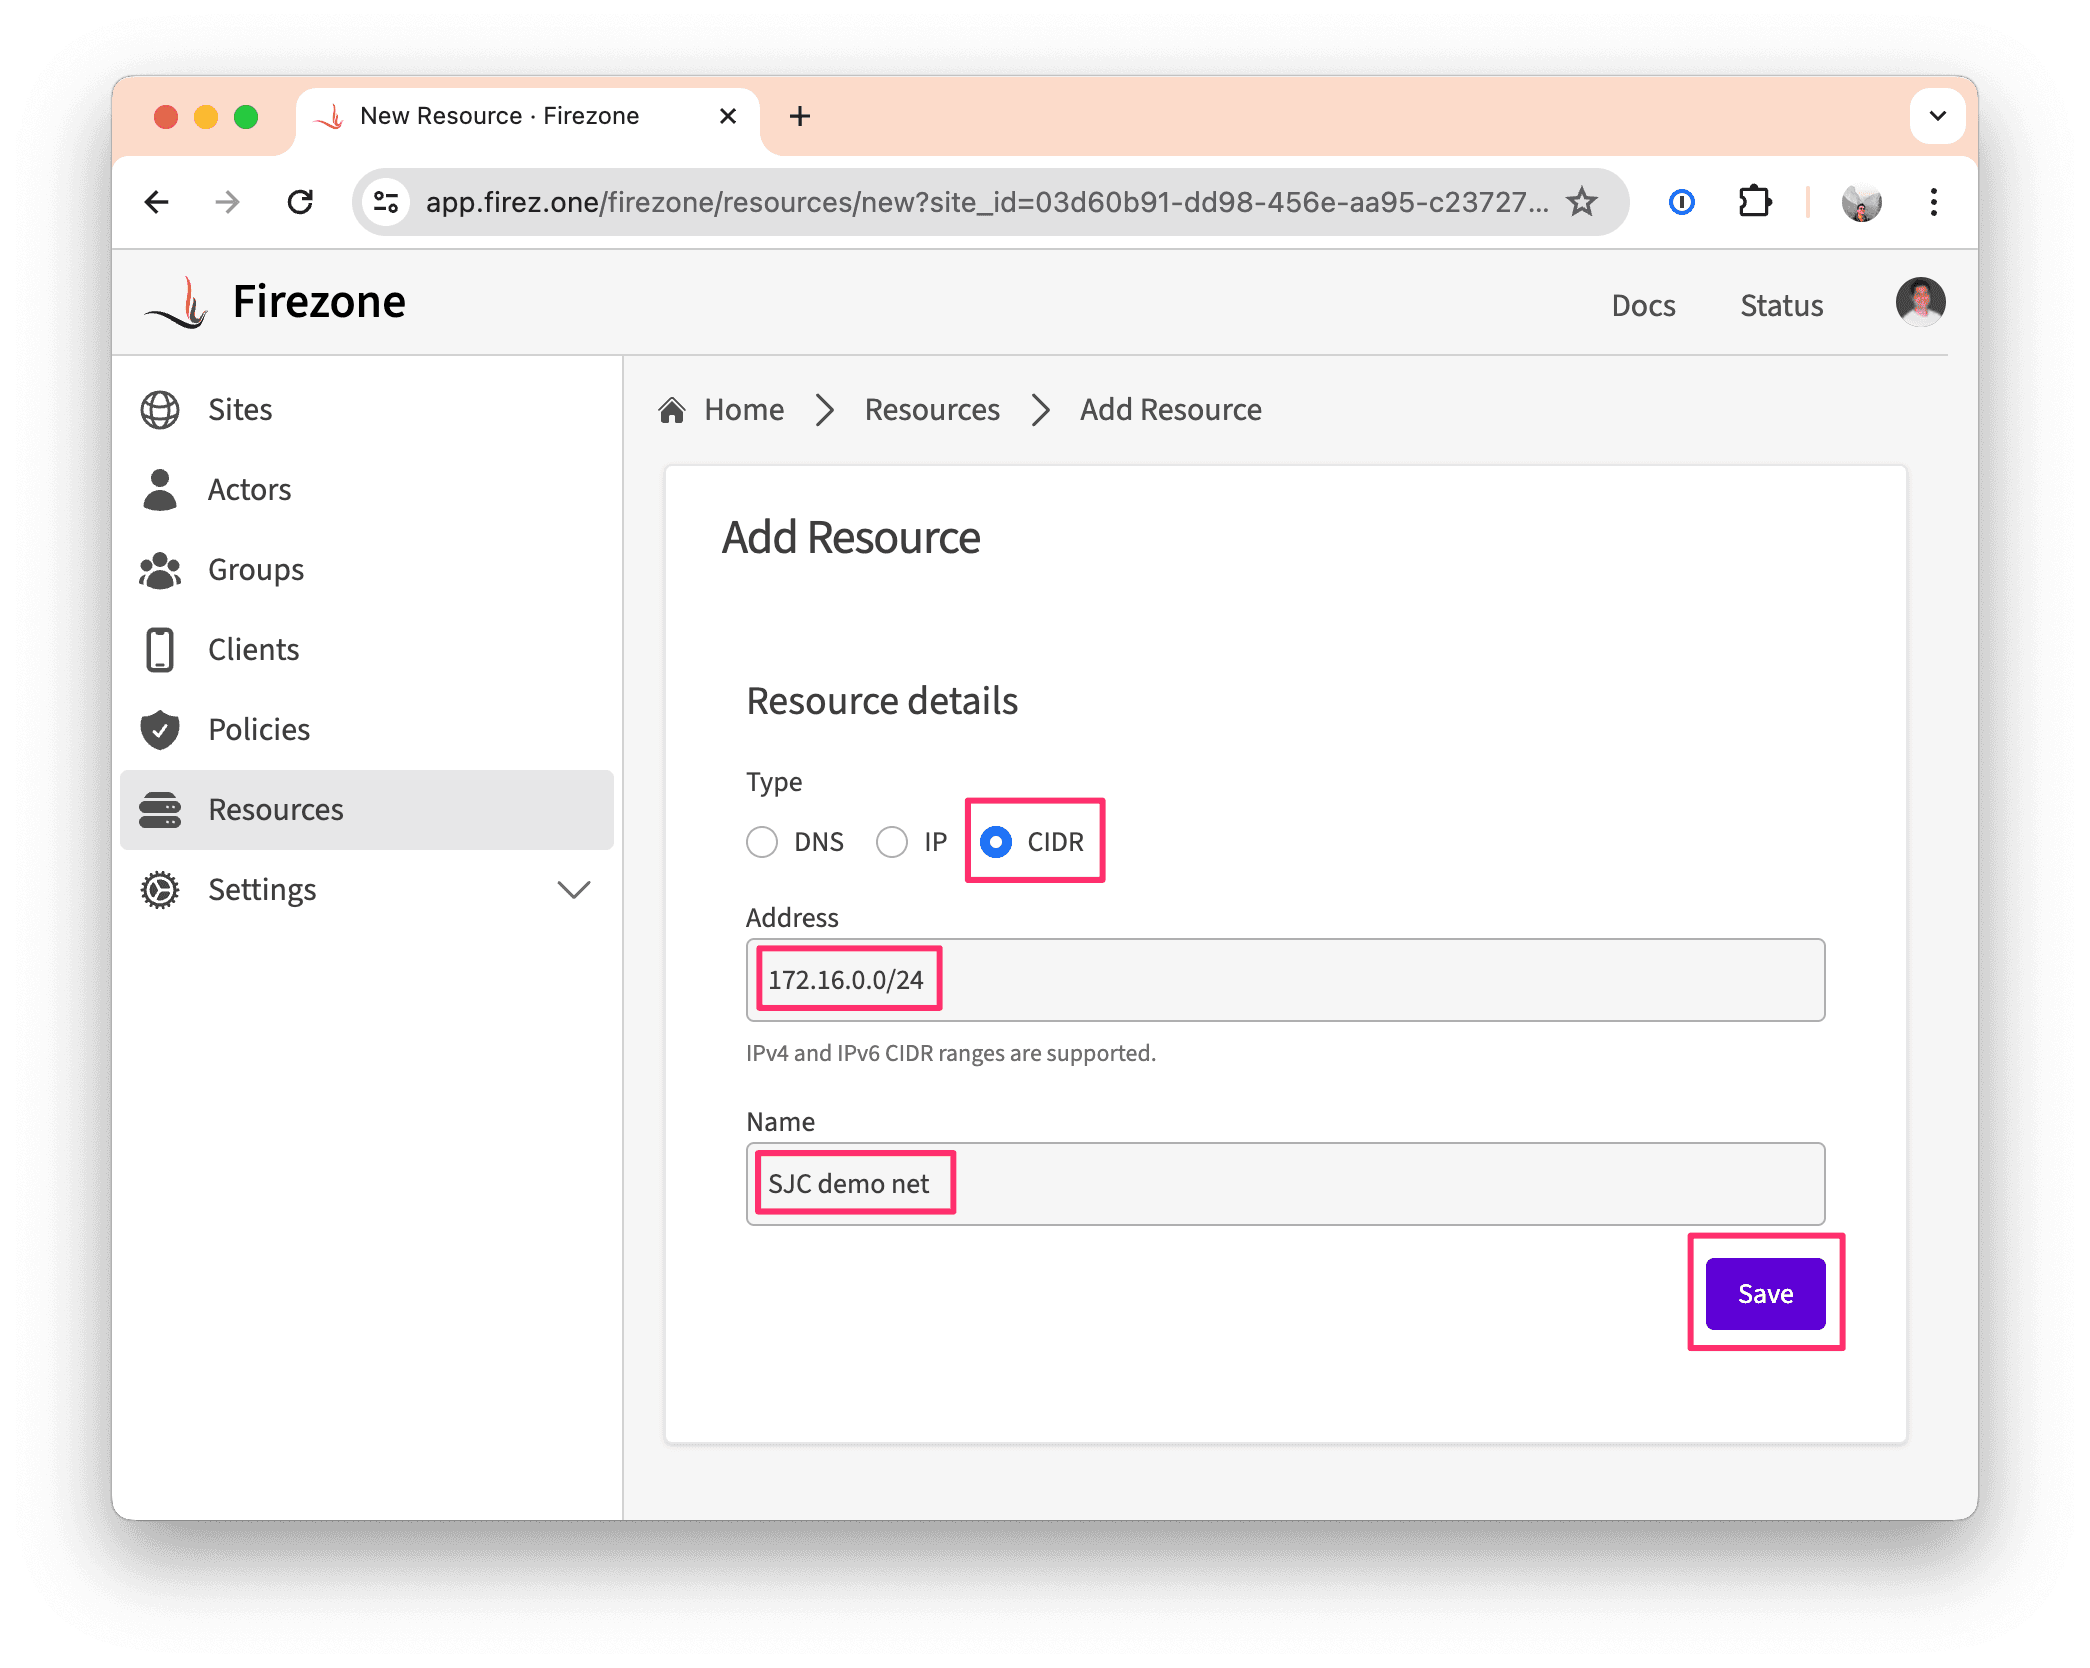Expand the Settings submenu
The image size is (2090, 1668).
(574, 887)
